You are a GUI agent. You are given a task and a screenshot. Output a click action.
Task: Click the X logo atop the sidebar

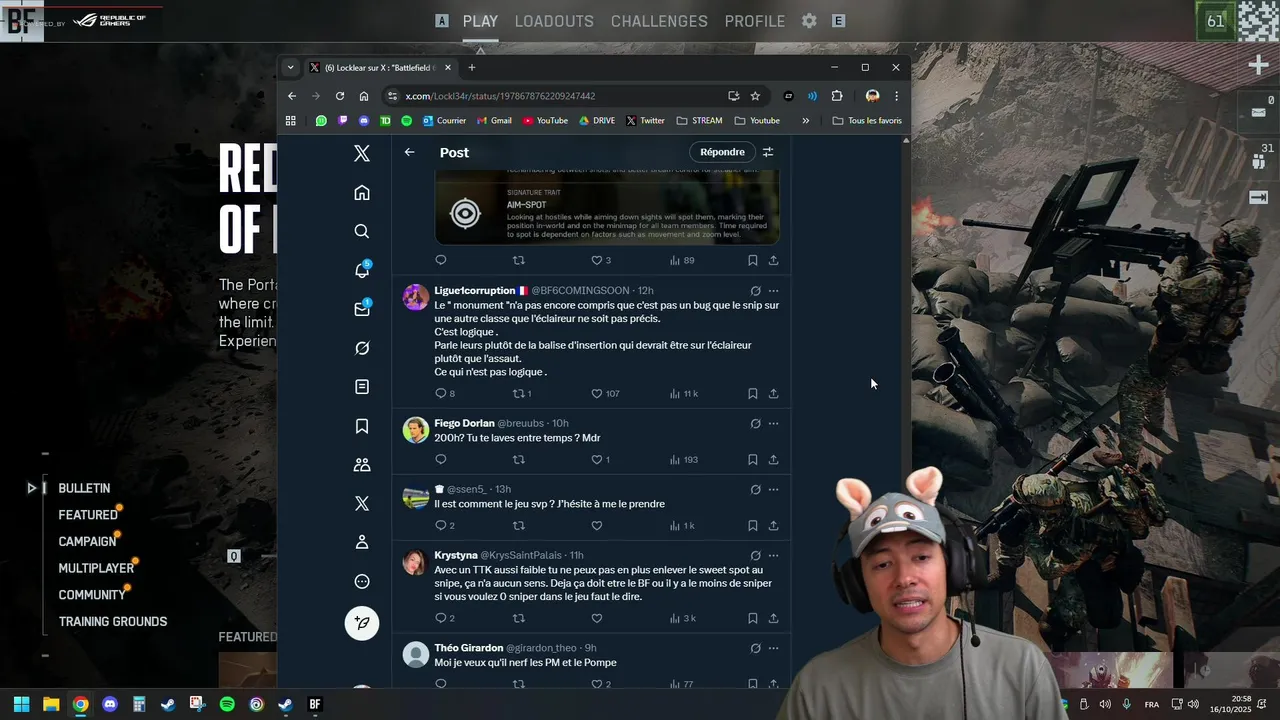pyautogui.click(x=362, y=153)
